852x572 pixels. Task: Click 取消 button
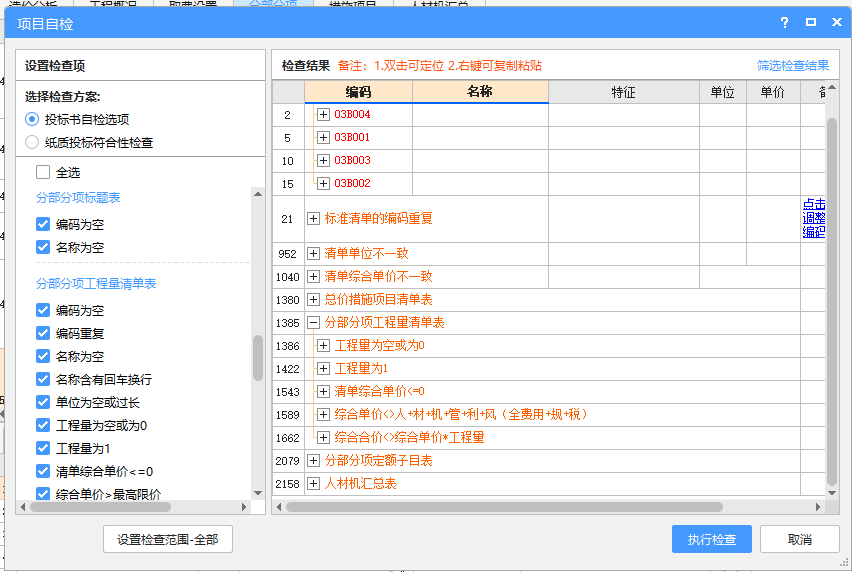pos(799,539)
